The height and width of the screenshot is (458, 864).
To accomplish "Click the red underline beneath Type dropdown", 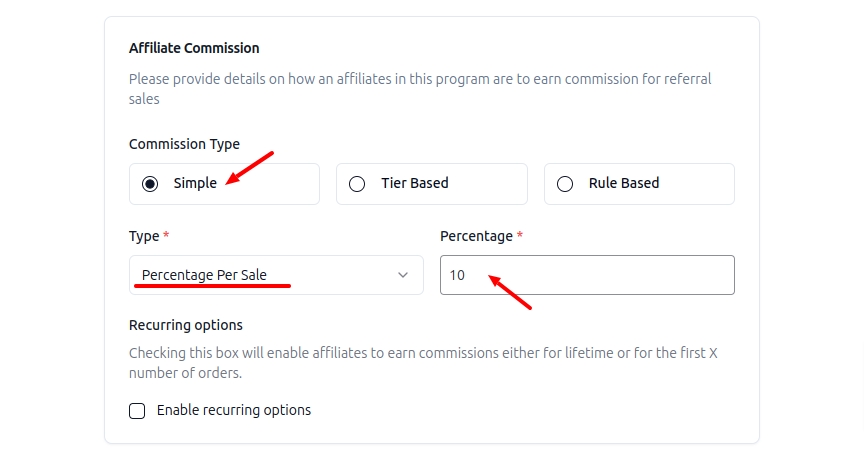I will coord(212,286).
